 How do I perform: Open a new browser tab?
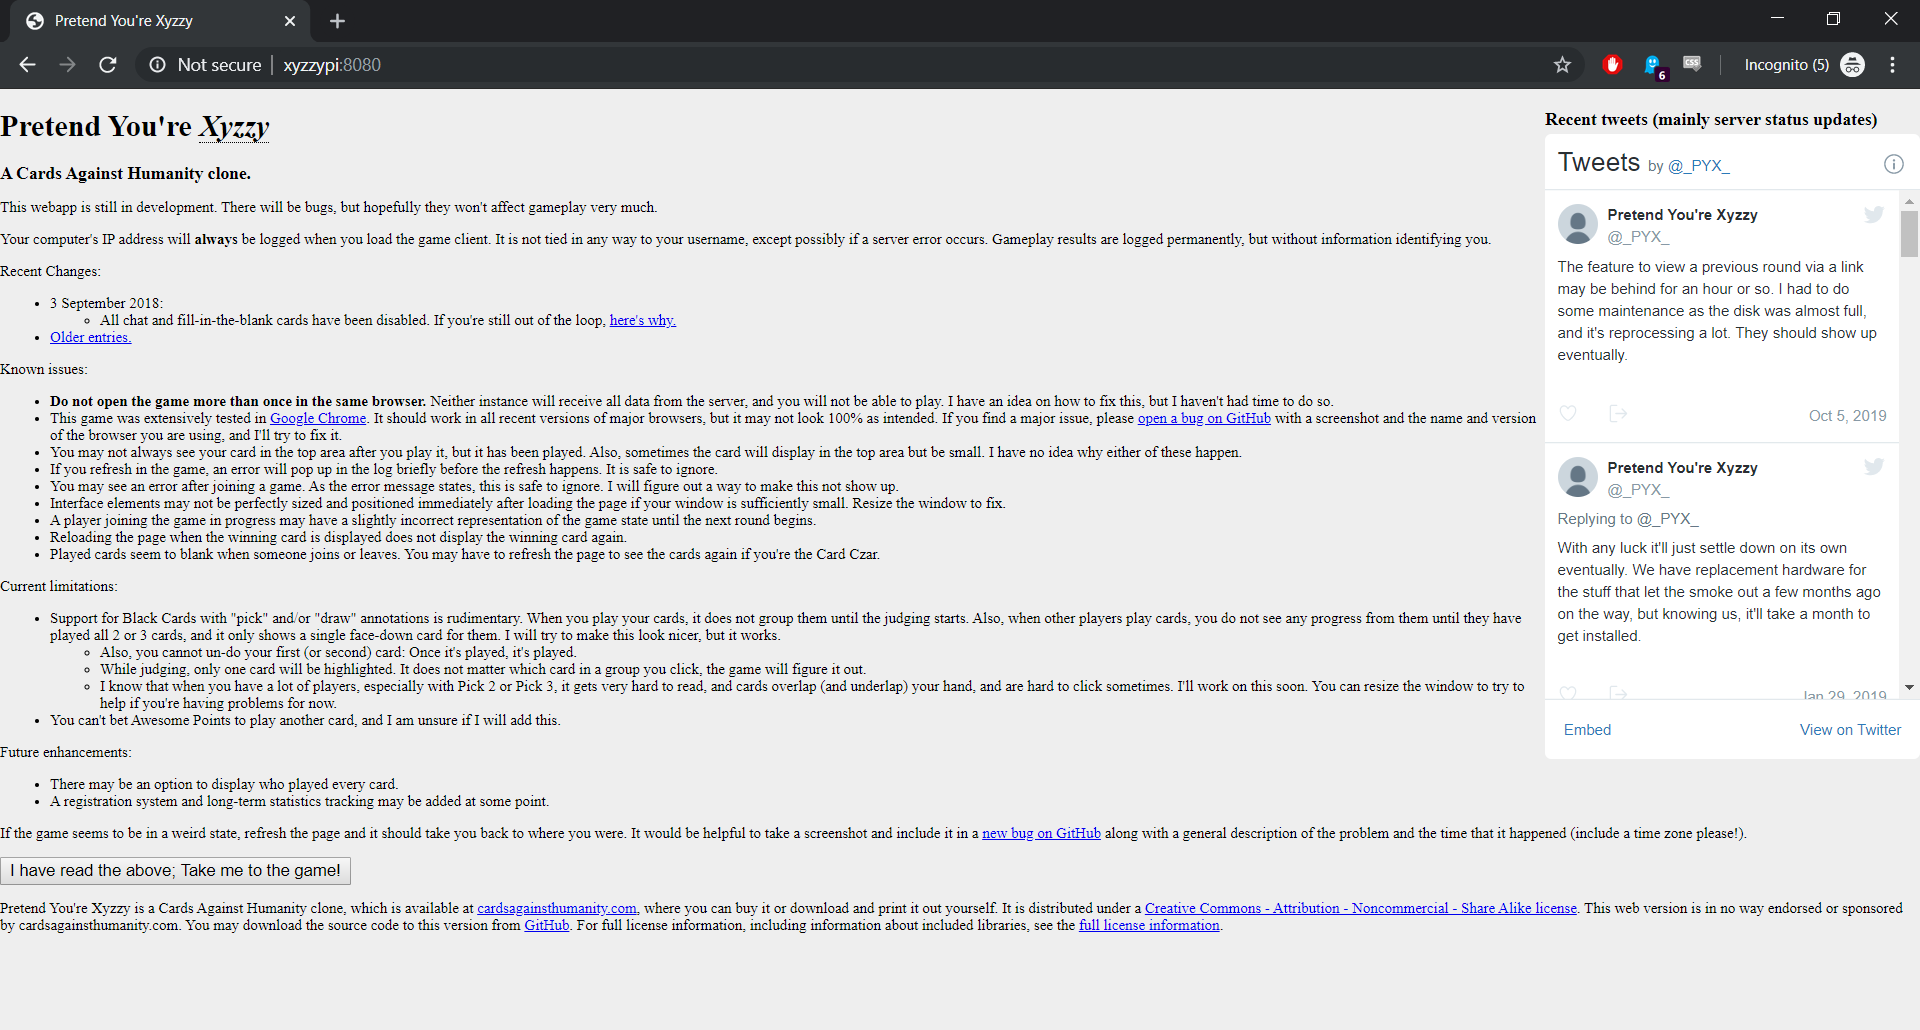(337, 21)
